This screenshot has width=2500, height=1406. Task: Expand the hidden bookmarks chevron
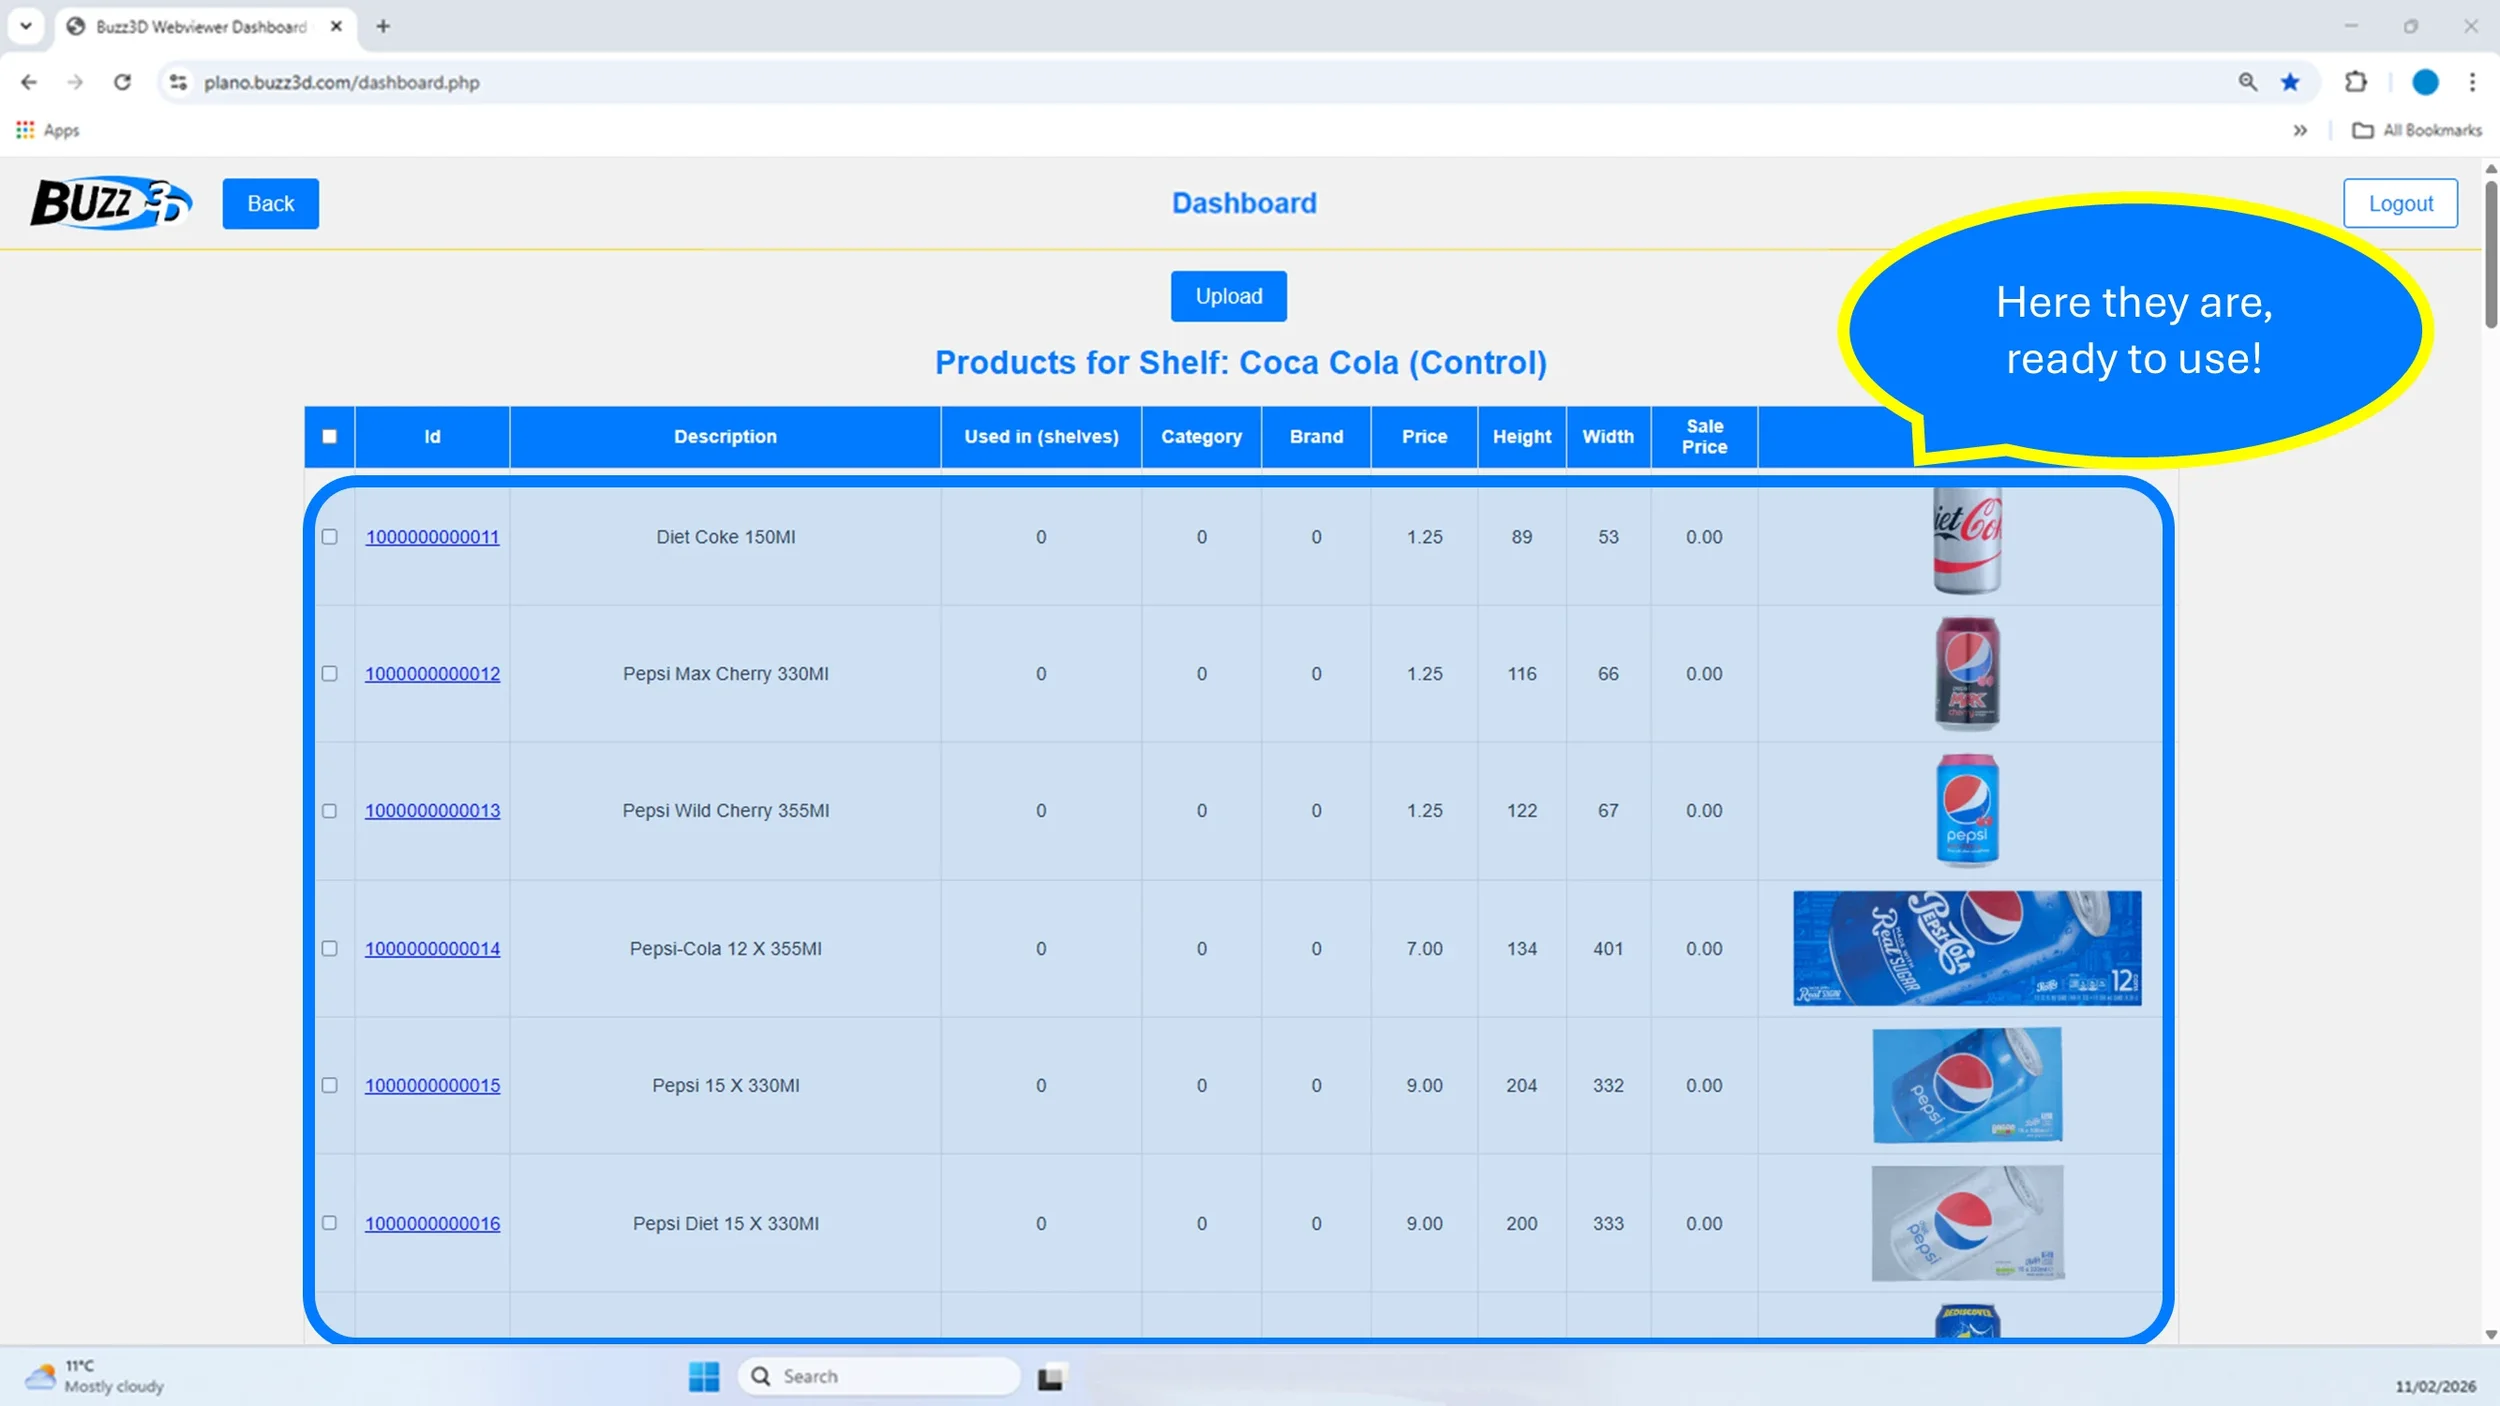click(x=2300, y=130)
